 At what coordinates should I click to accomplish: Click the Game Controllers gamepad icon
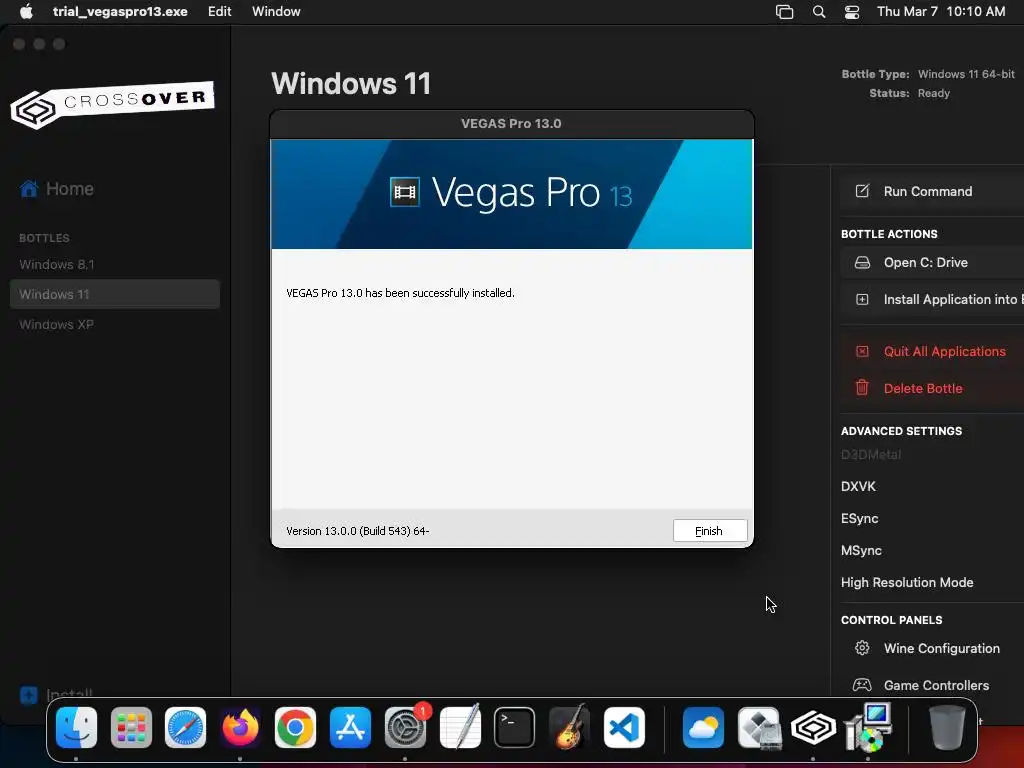tap(862, 685)
